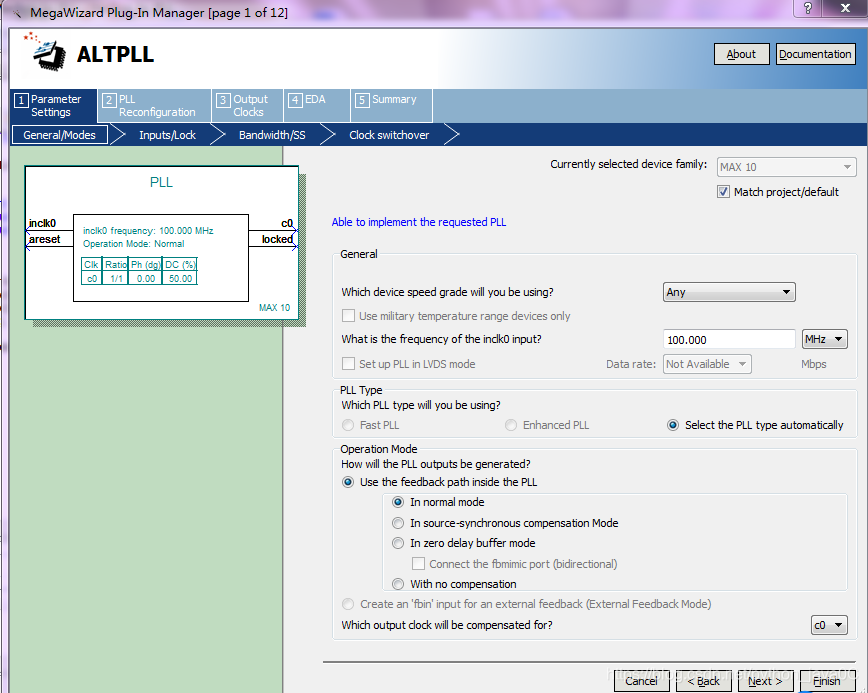
Task: Select Fast PLL radio button
Action: click(348, 425)
